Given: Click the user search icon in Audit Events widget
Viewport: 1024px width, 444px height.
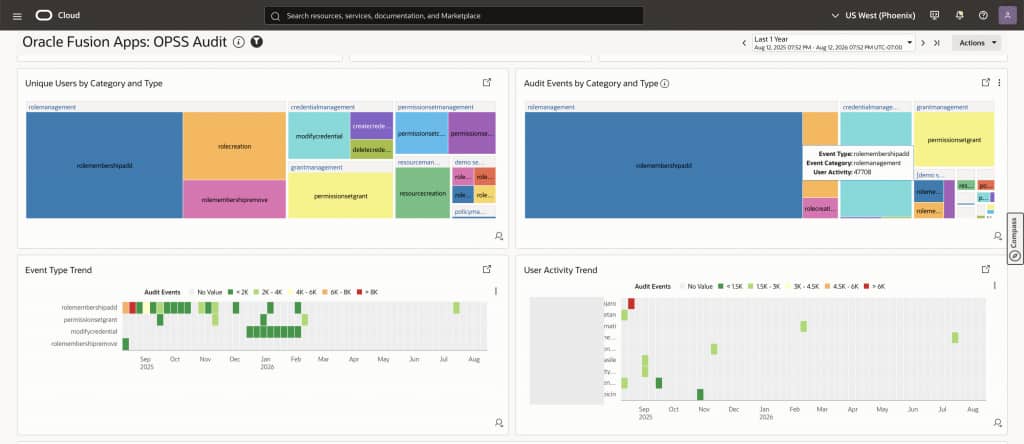Looking at the screenshot, I should [x=998, y=236].
